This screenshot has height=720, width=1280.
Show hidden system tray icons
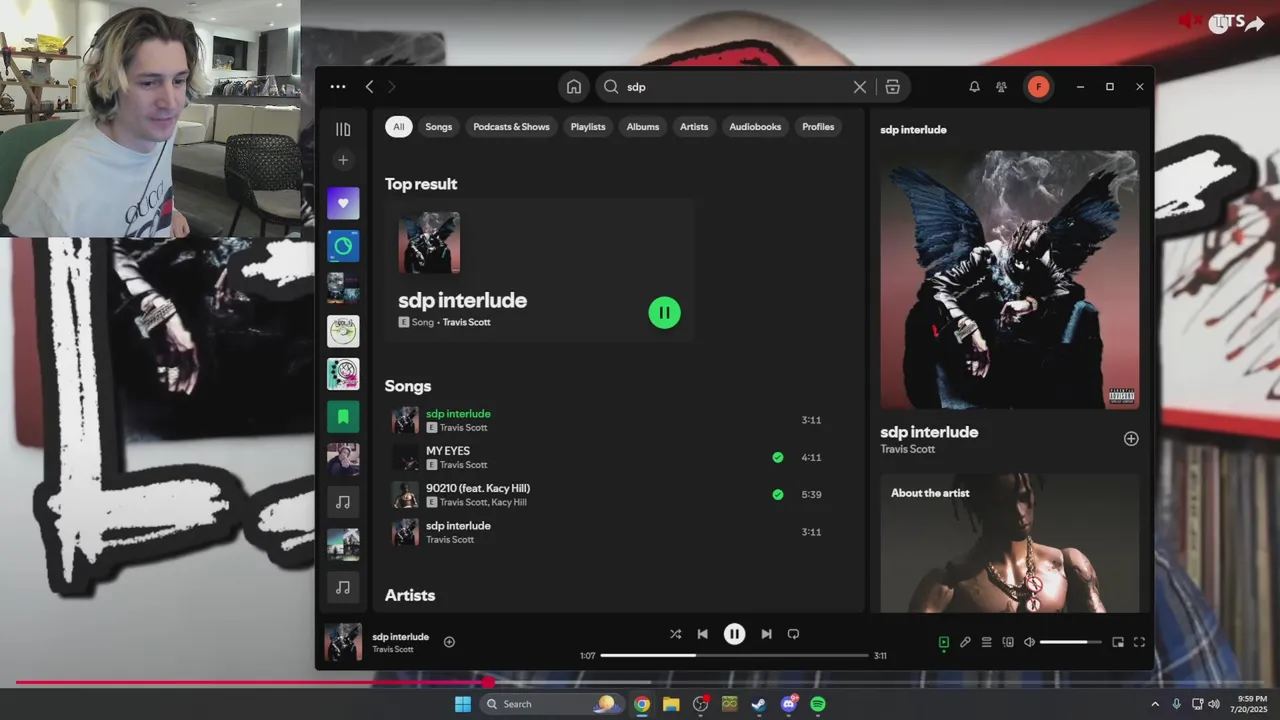1155,704
